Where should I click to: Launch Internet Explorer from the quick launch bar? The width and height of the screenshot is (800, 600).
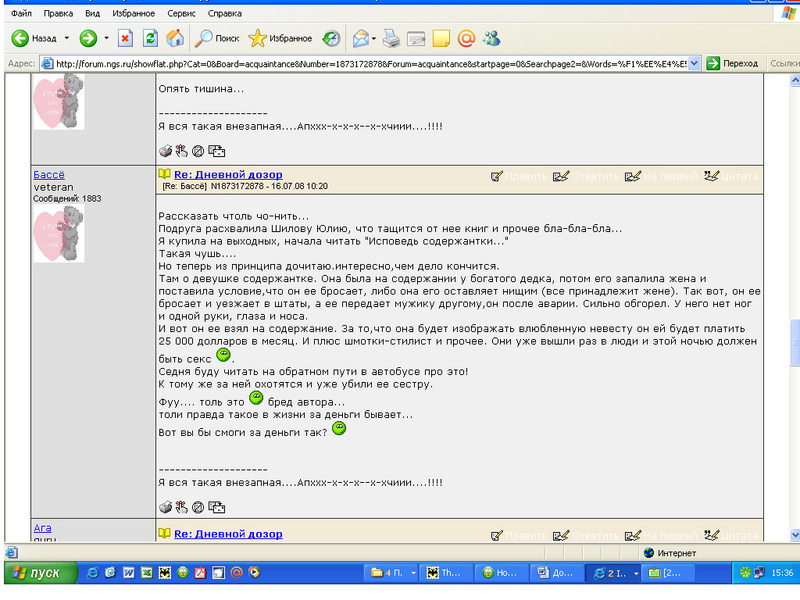pyautogui.click(x=92, y=573)
